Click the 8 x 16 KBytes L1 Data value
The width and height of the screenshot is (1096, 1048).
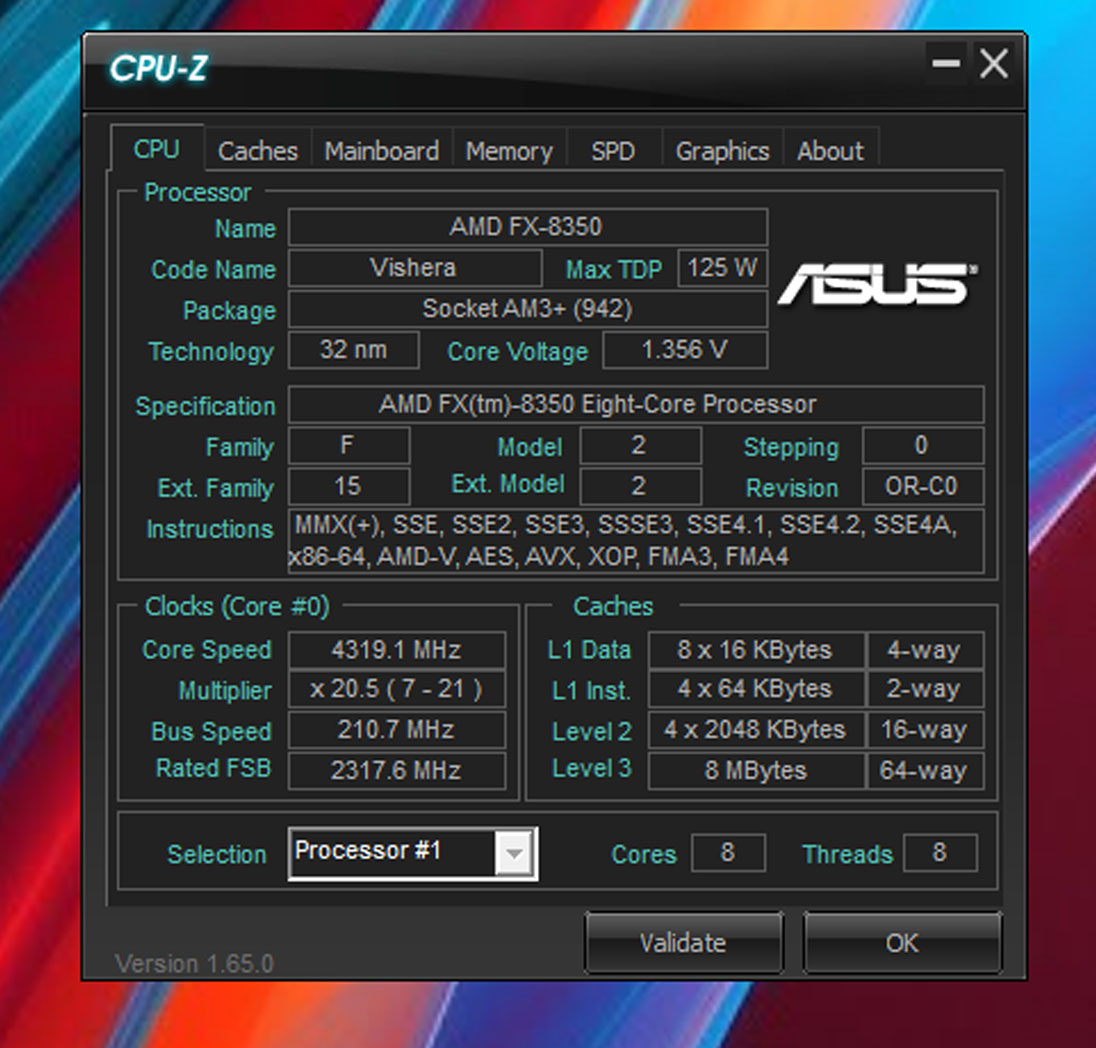pos(756,650)
